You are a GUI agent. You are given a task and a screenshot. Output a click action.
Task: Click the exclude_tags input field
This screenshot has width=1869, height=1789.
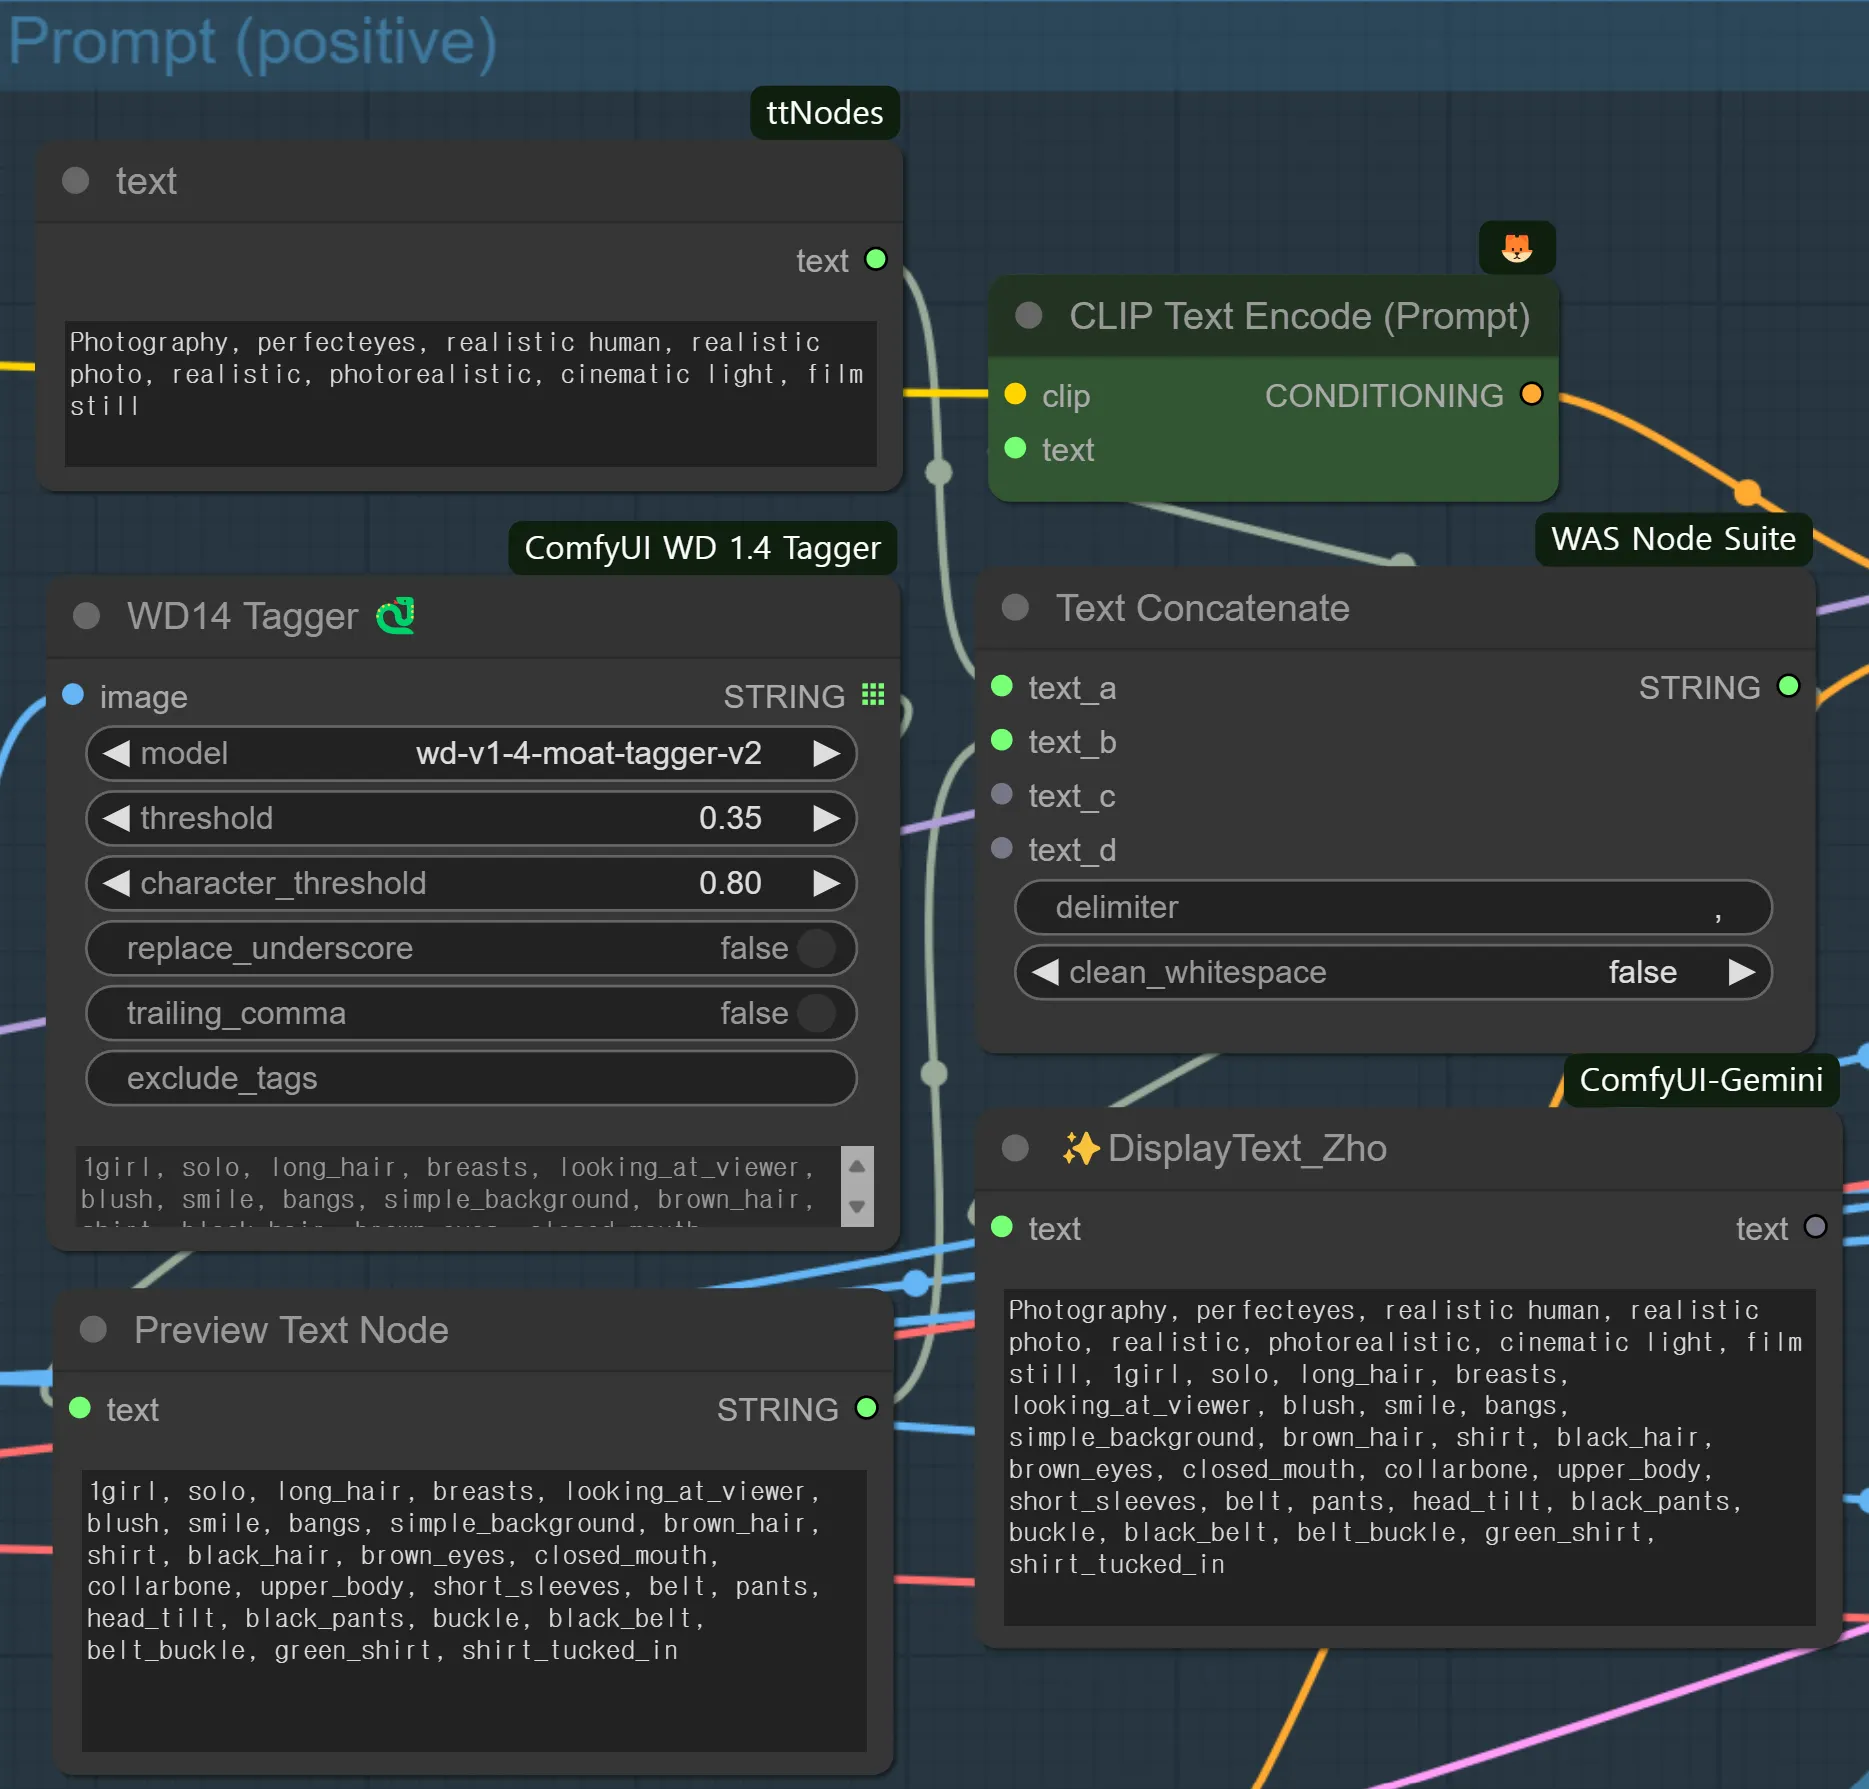coord(471,1078)
